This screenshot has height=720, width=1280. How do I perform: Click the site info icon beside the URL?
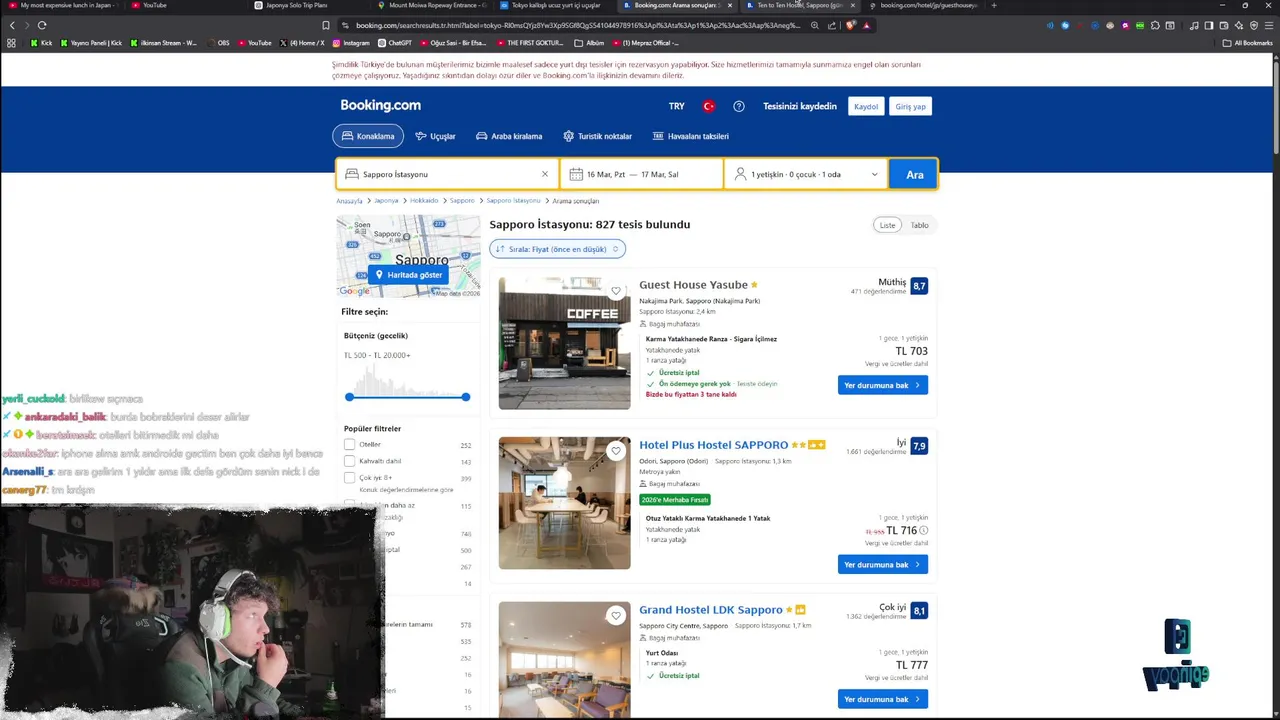(343, 25)
